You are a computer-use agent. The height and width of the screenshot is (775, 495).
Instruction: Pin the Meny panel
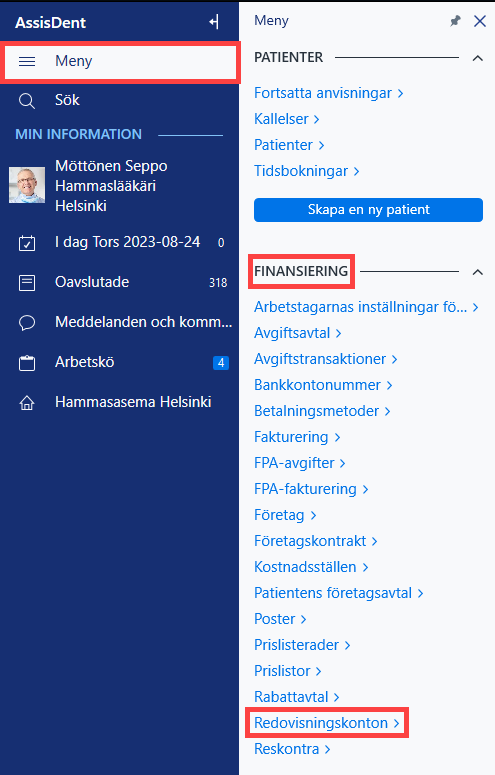tap(454, 21)
